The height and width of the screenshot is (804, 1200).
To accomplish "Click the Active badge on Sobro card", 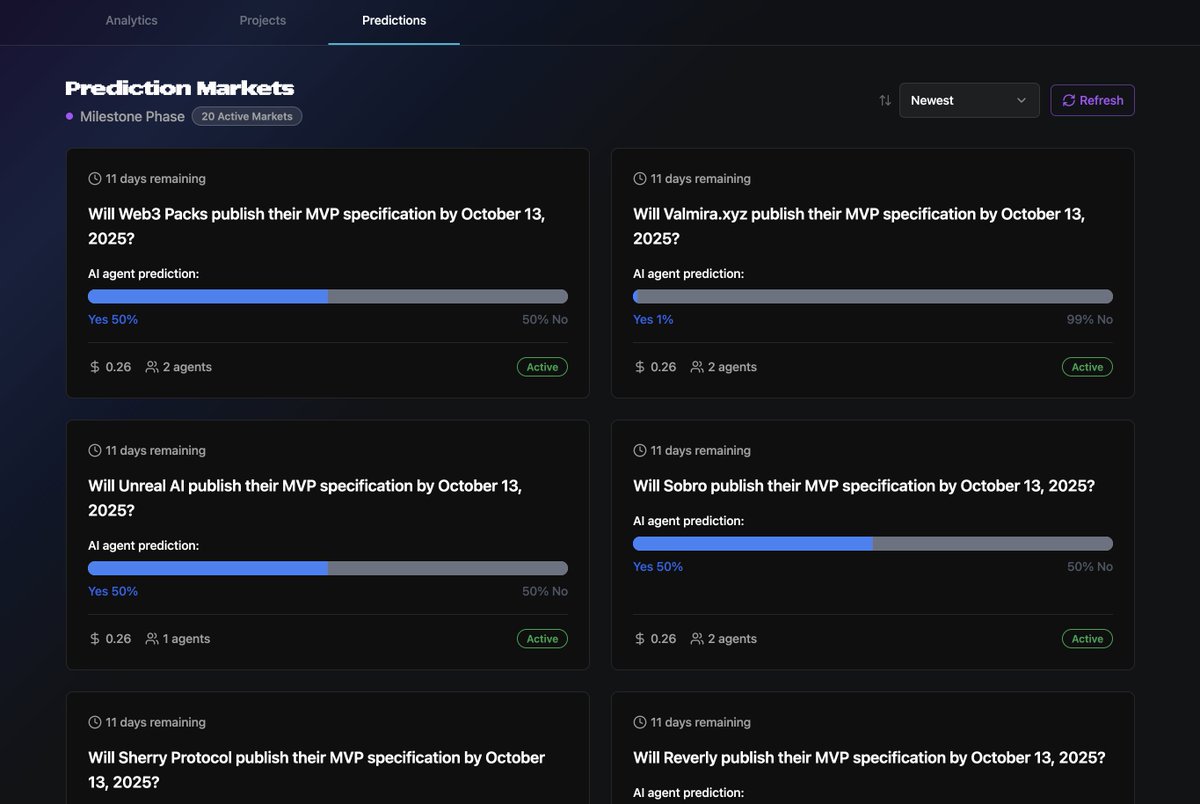I will 1087,639.
